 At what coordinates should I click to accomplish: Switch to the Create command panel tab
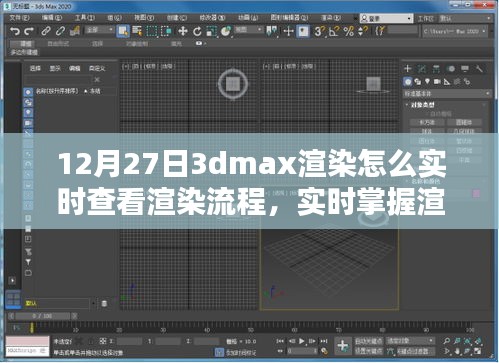tap(408, 69)
